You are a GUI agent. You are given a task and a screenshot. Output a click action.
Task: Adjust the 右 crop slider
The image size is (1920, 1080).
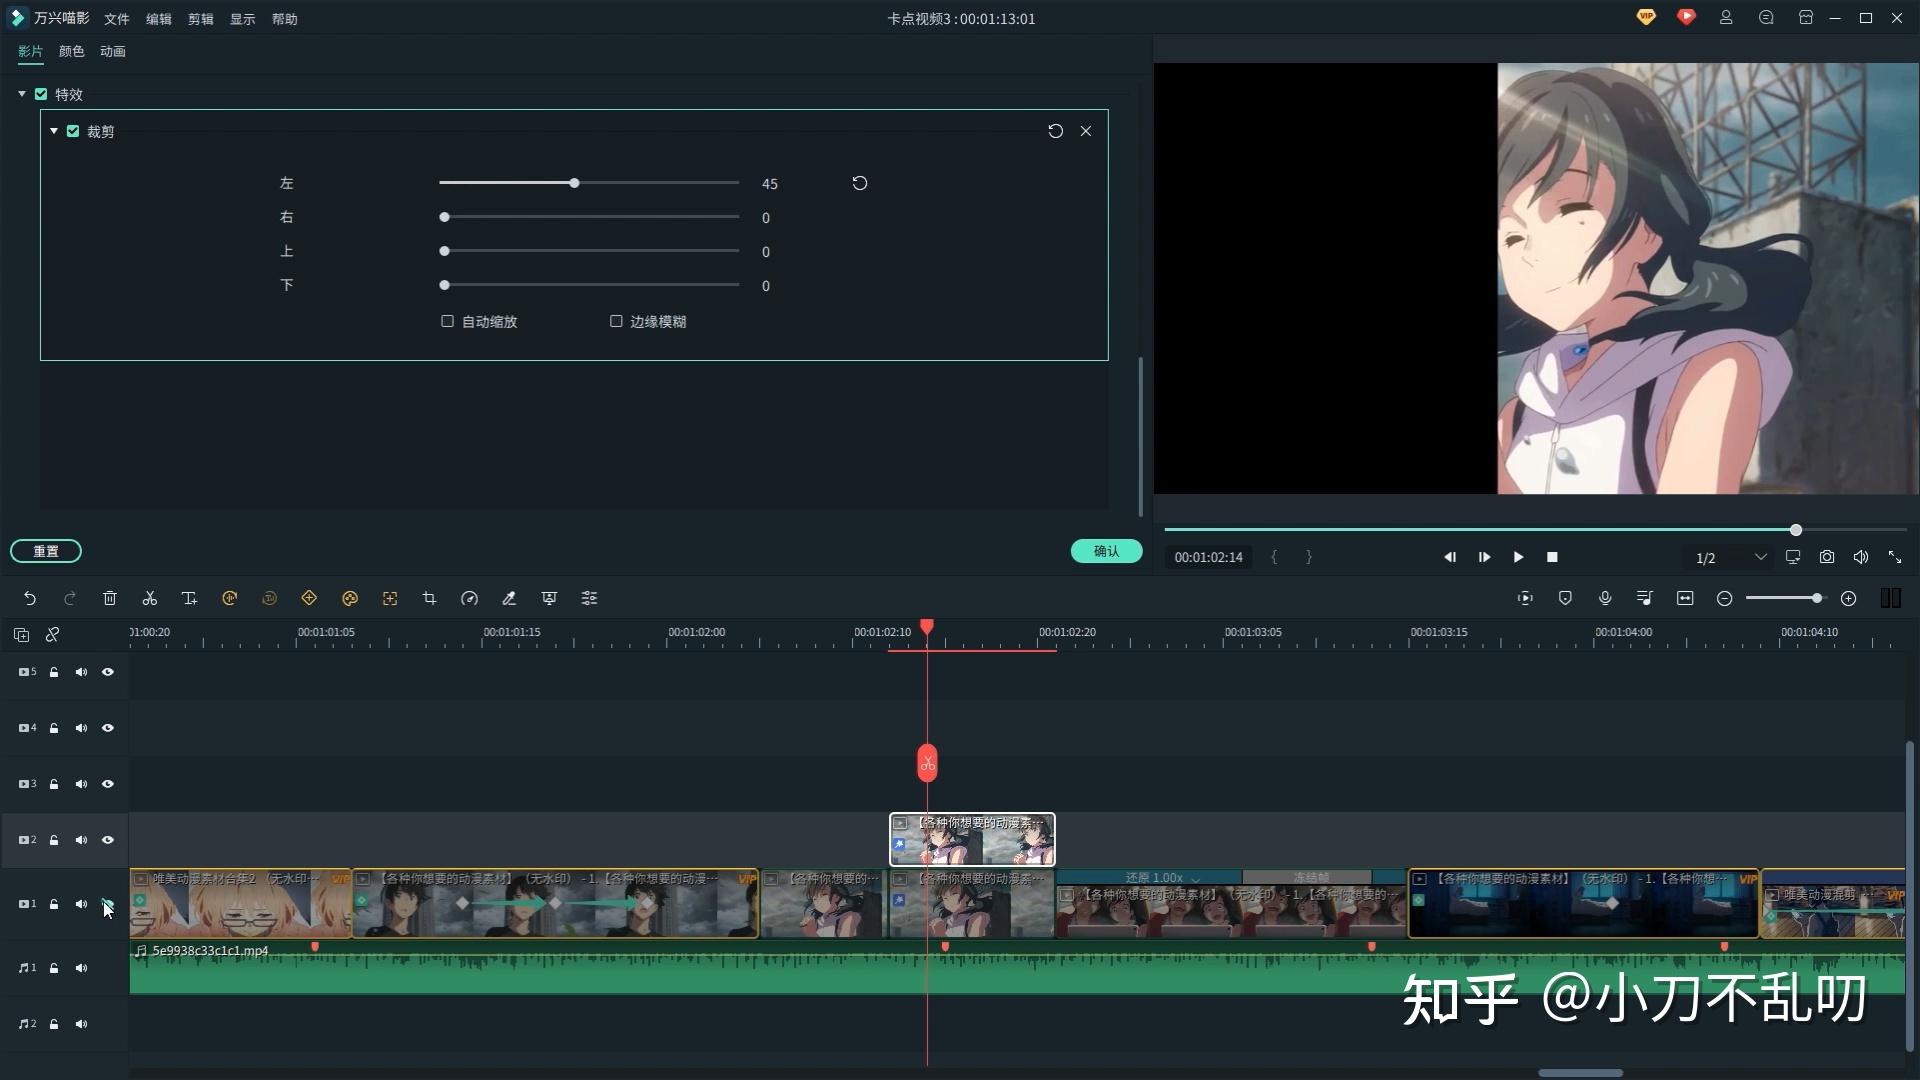[589, 217]
